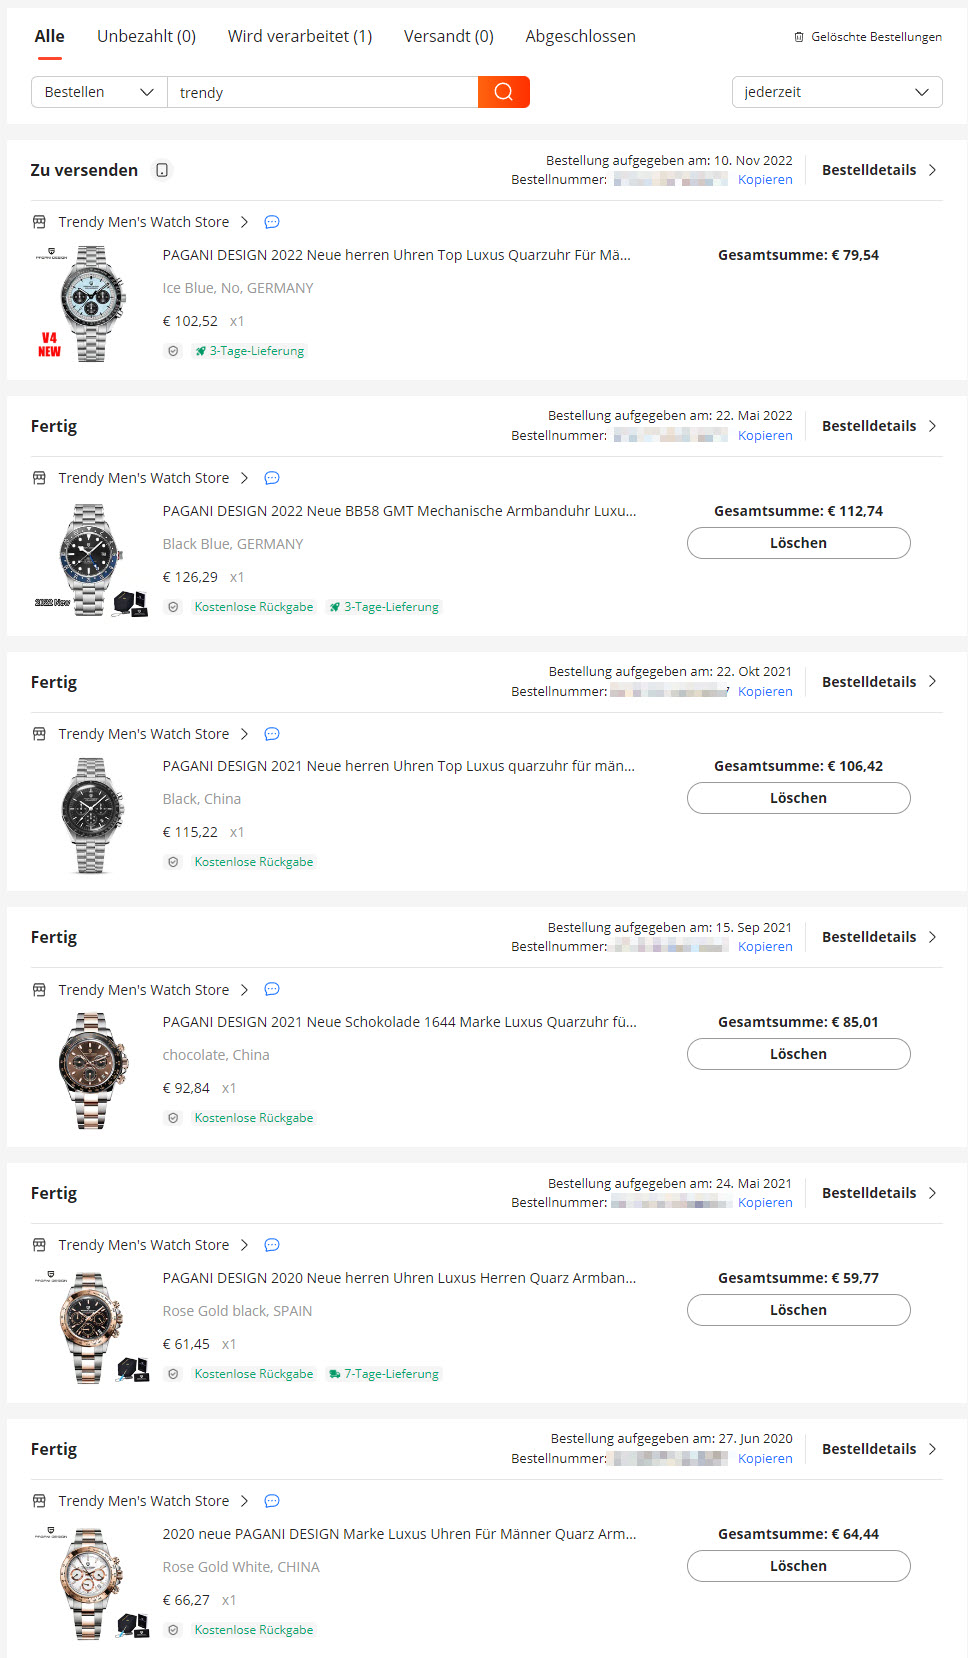The width and height of the screenshot is (968, 1658).
Task: Delete the Rose Gold black order for € 59,77
Action: point(798,1310)
